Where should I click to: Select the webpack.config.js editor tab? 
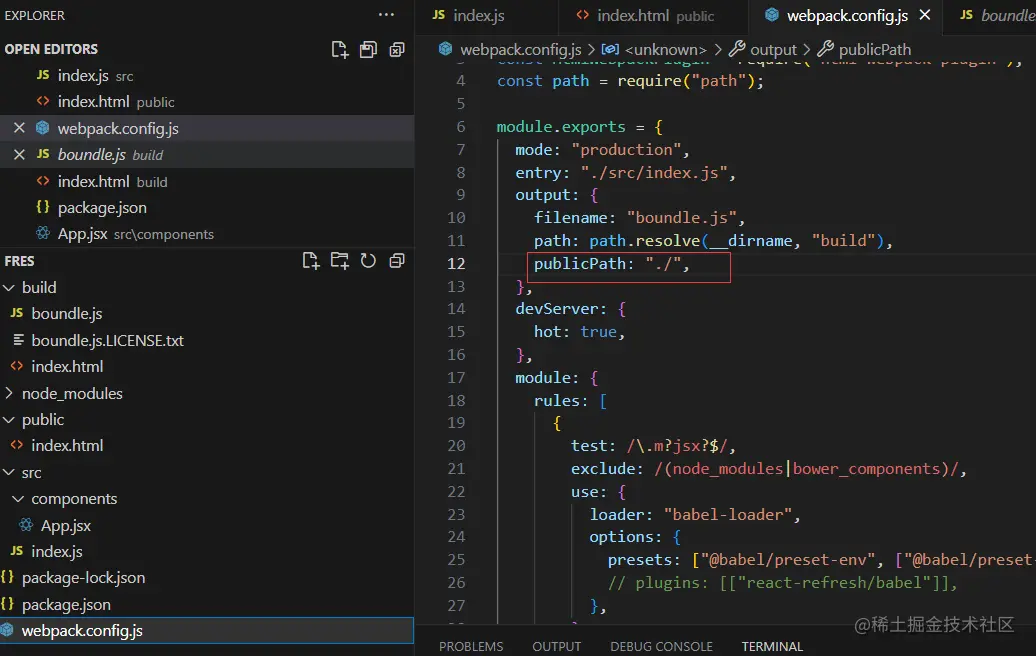coord(847,16)
